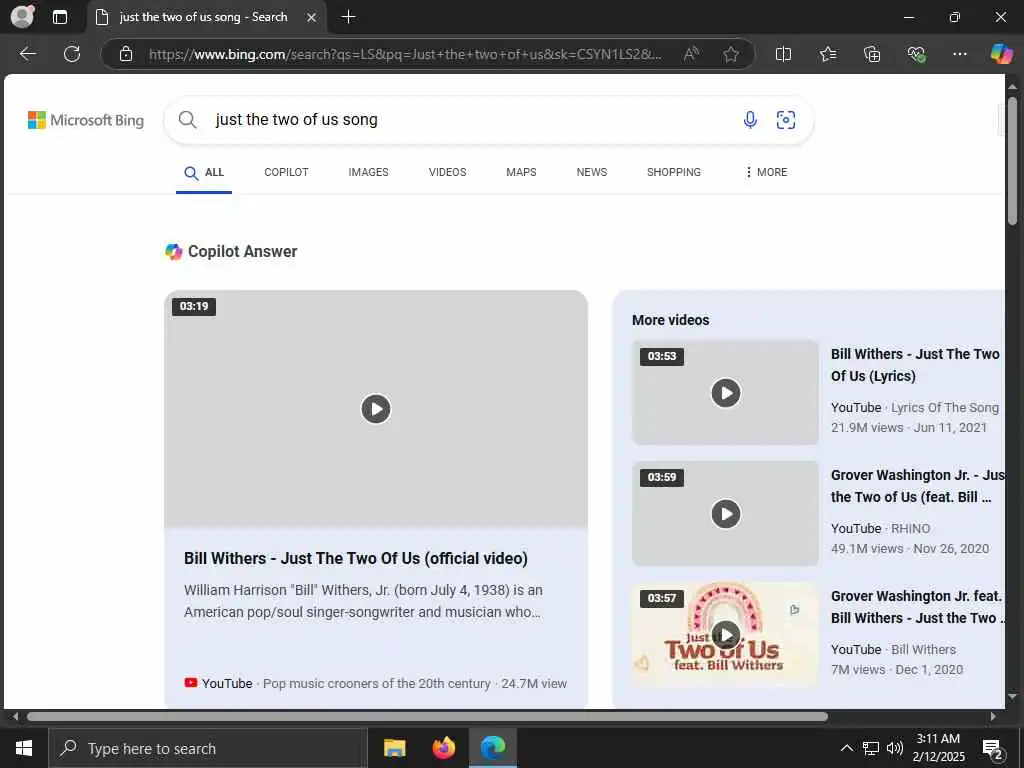
Task: Click '49.1M views · Nov 26, 2020' text
Action: coord(910,549)
